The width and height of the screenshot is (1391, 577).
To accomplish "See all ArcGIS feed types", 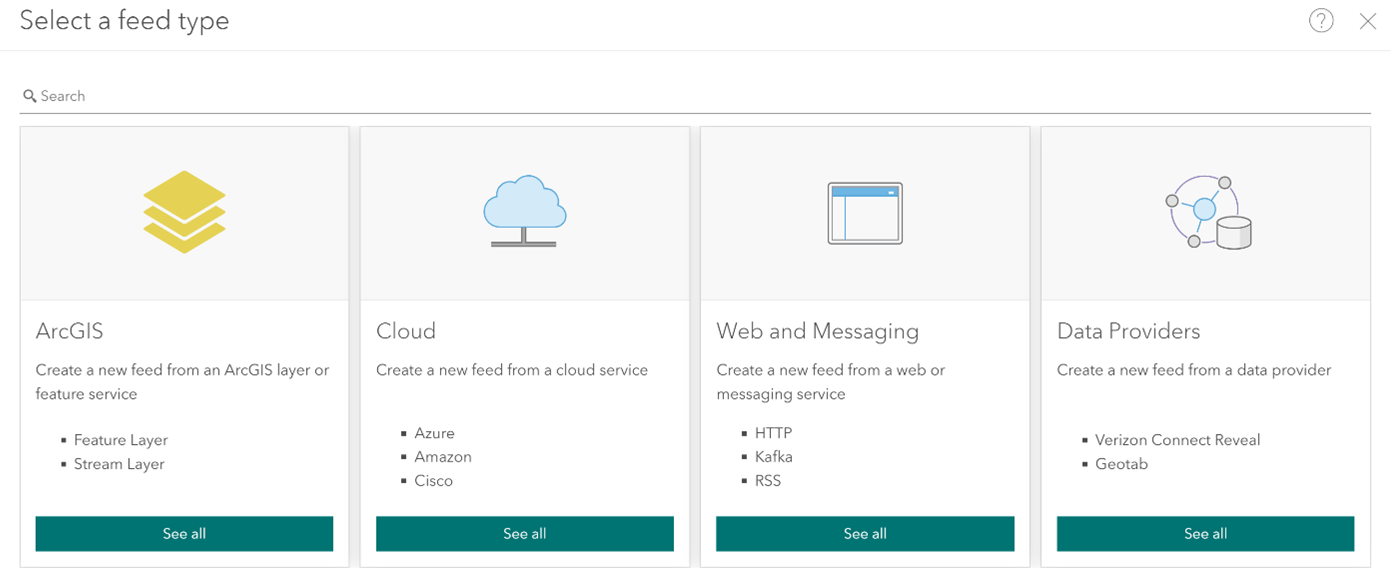I will (184, 534).
